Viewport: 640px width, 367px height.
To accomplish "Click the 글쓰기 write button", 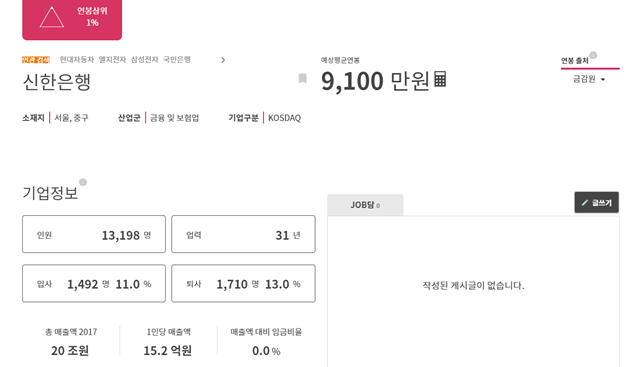I will click(597, 202).
